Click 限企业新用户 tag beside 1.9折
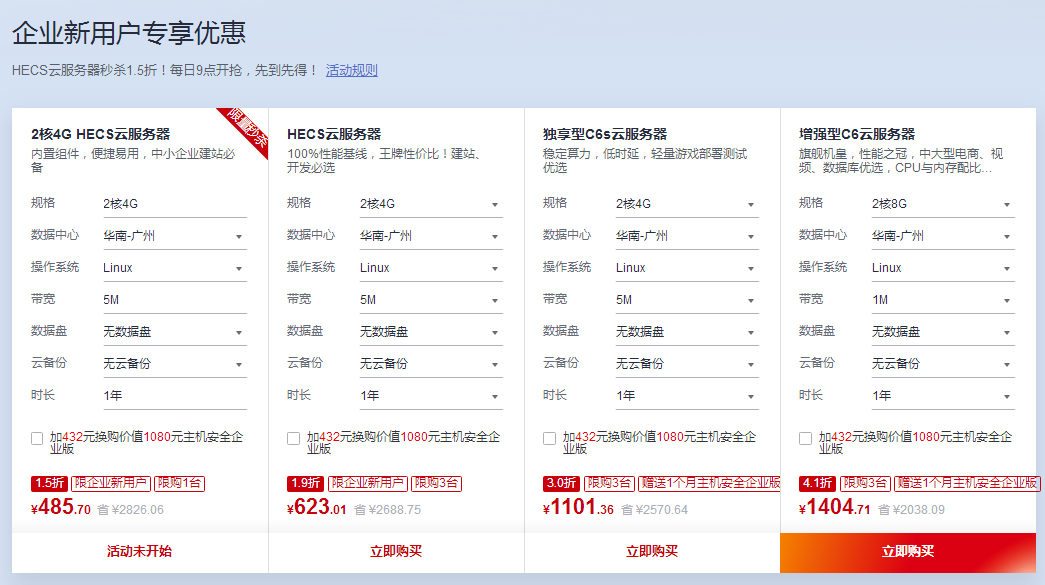 tap(368, 483)
